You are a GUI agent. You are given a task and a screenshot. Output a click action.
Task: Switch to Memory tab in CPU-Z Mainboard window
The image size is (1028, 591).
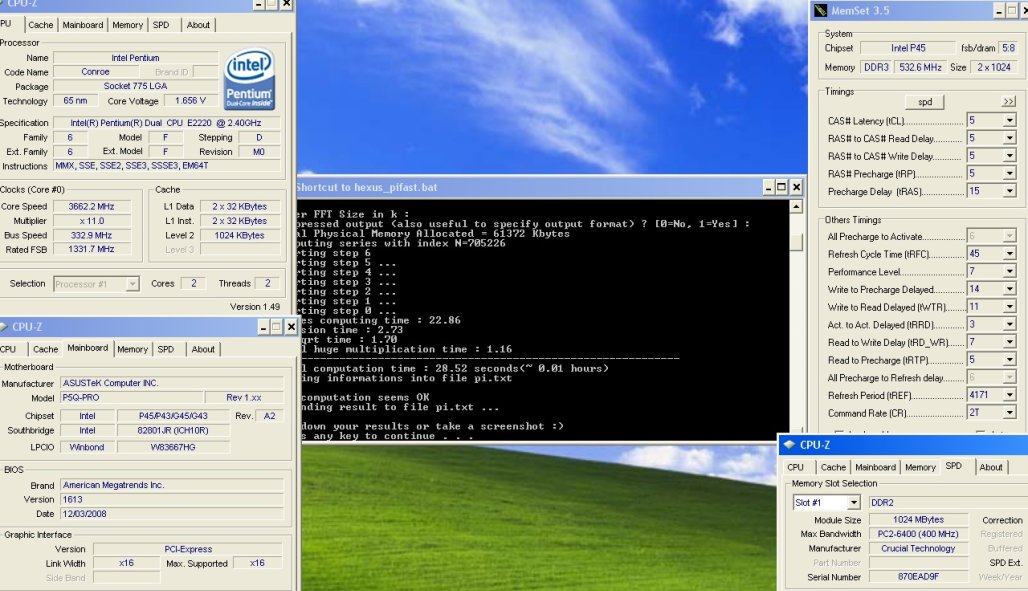click(132, 350)
